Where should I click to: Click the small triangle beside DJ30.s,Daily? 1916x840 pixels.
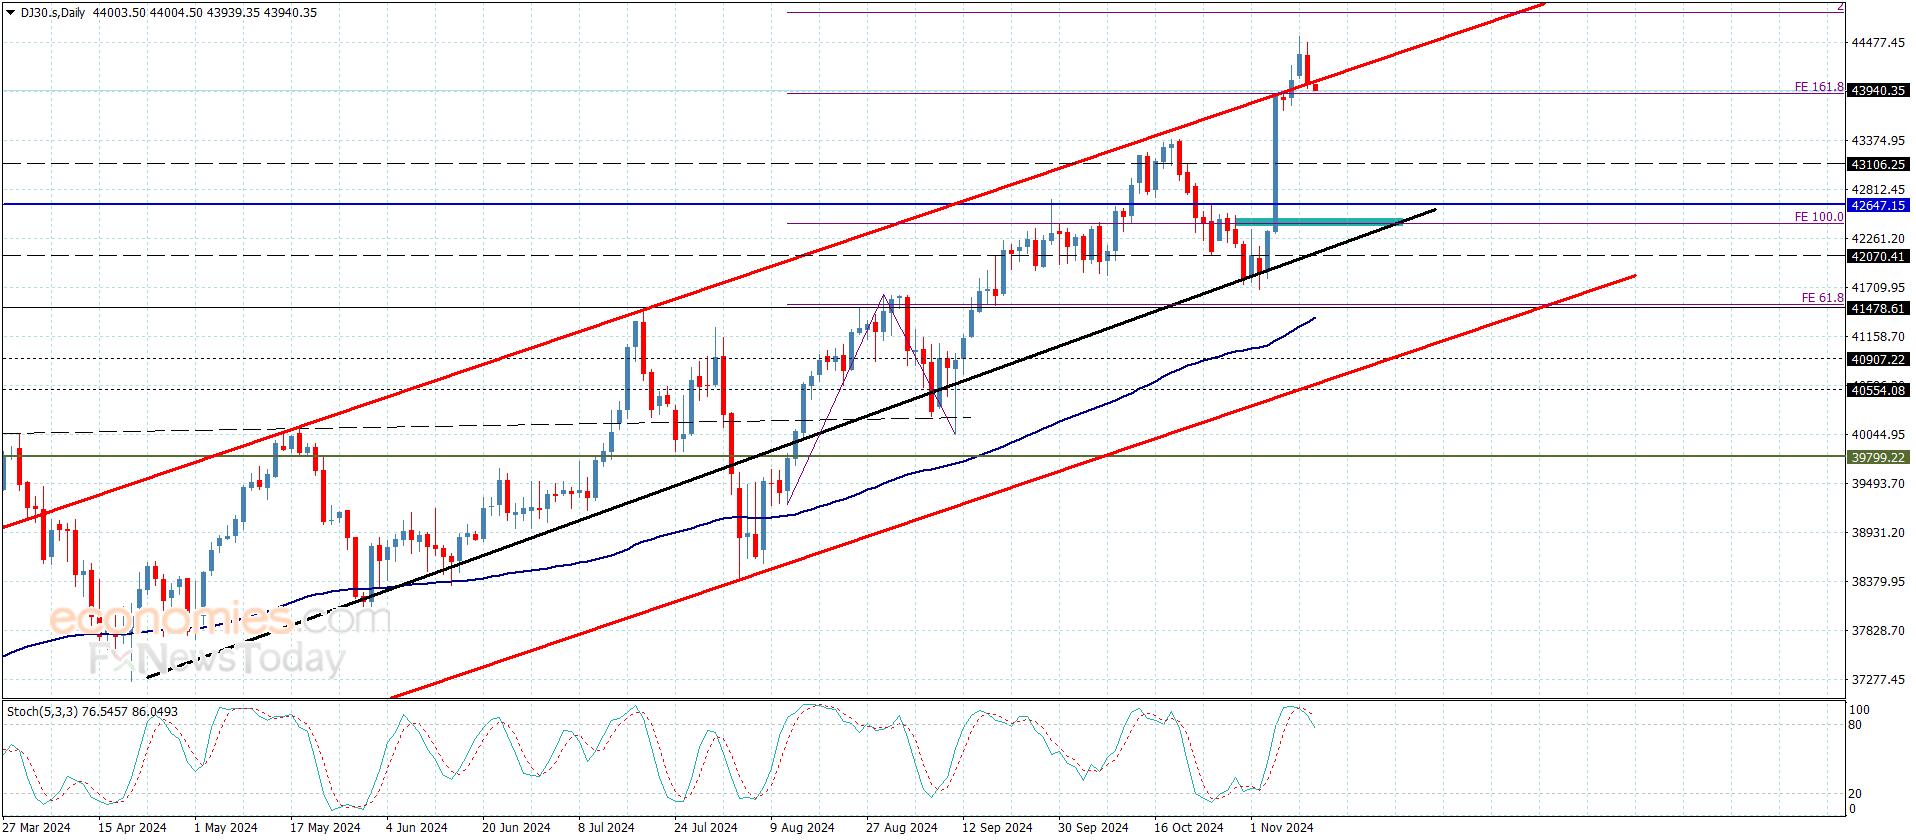(11, 13)
